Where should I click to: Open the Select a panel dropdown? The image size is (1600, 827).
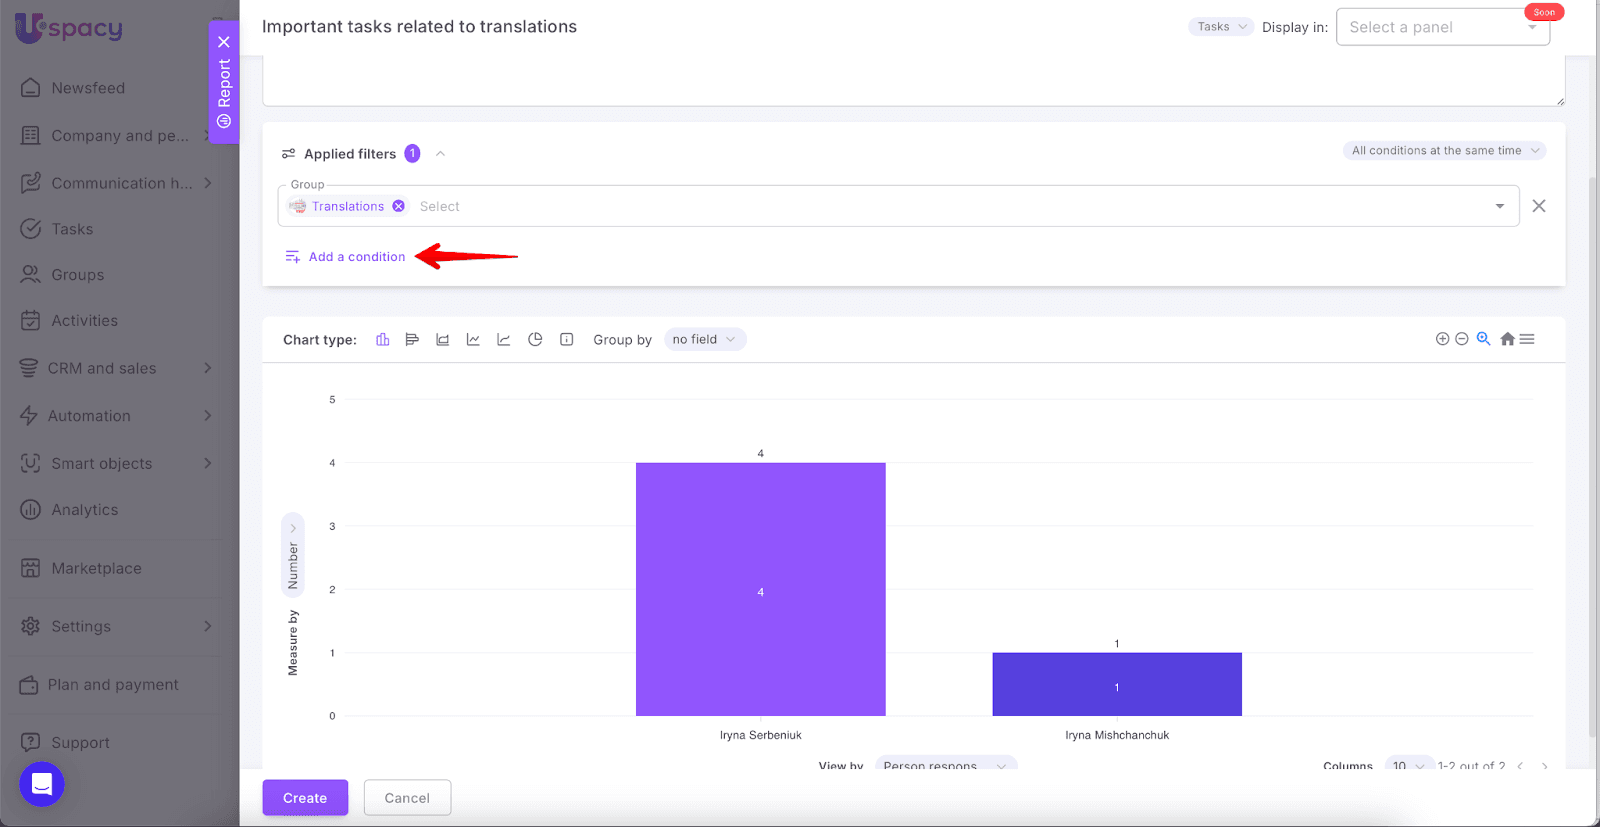(1441, 27)
